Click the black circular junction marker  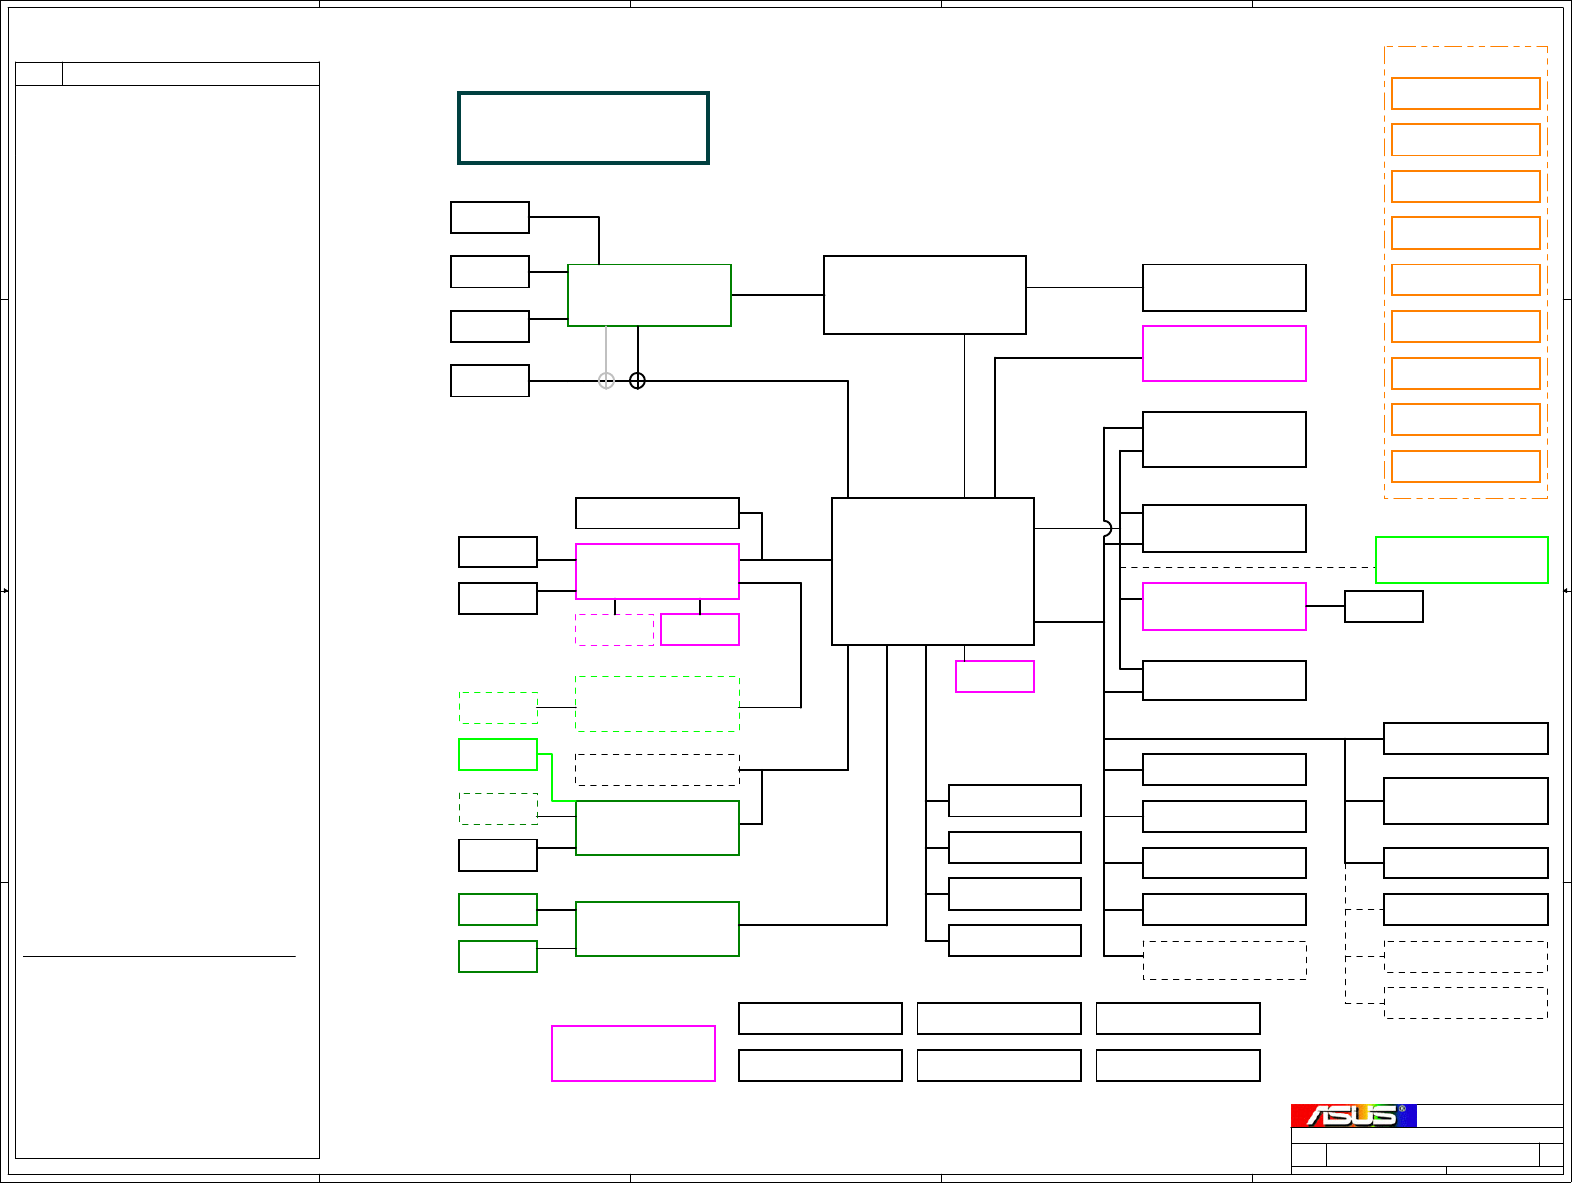637,381
